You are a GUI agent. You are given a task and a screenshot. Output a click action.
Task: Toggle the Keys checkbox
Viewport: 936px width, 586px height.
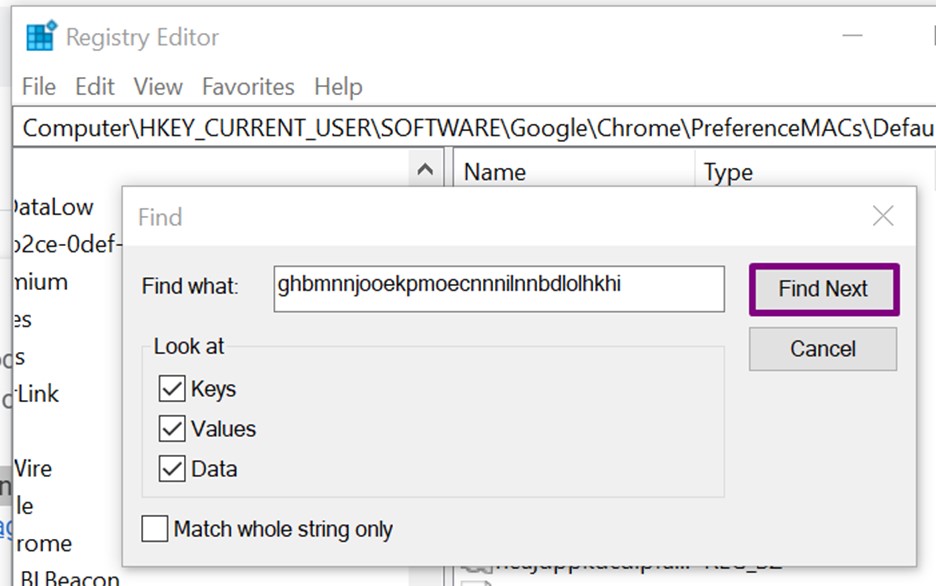pos(172,389)
